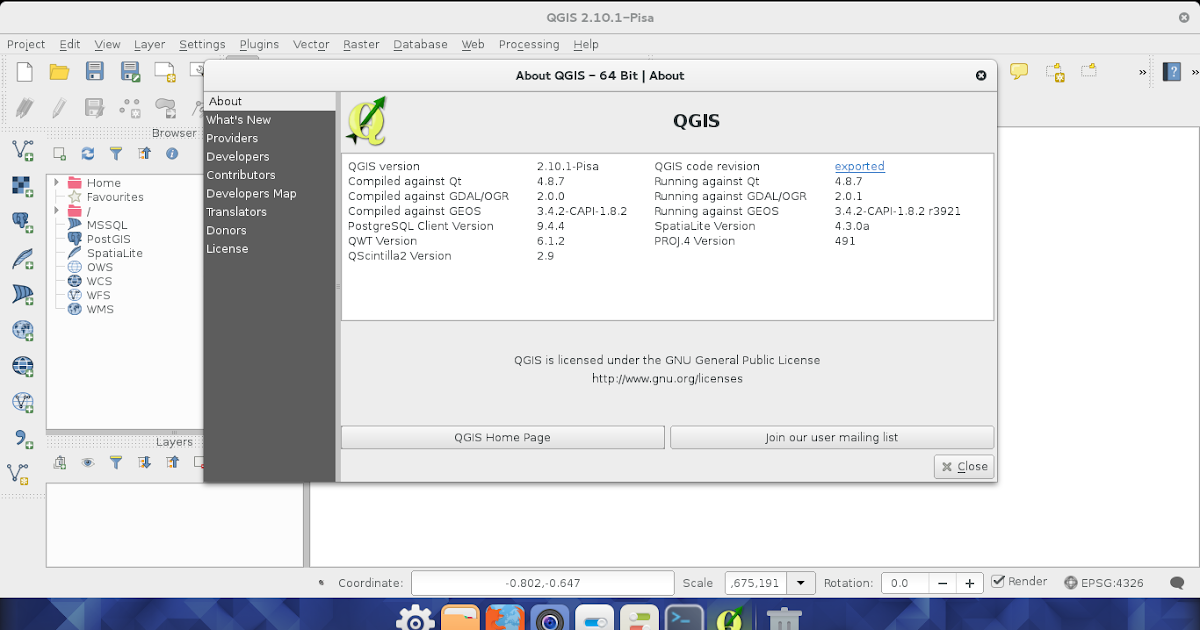Viewport: 1200px width, 630px height.
Task: Click Join our user mailing list button
Action: click(x=832, y=437)
